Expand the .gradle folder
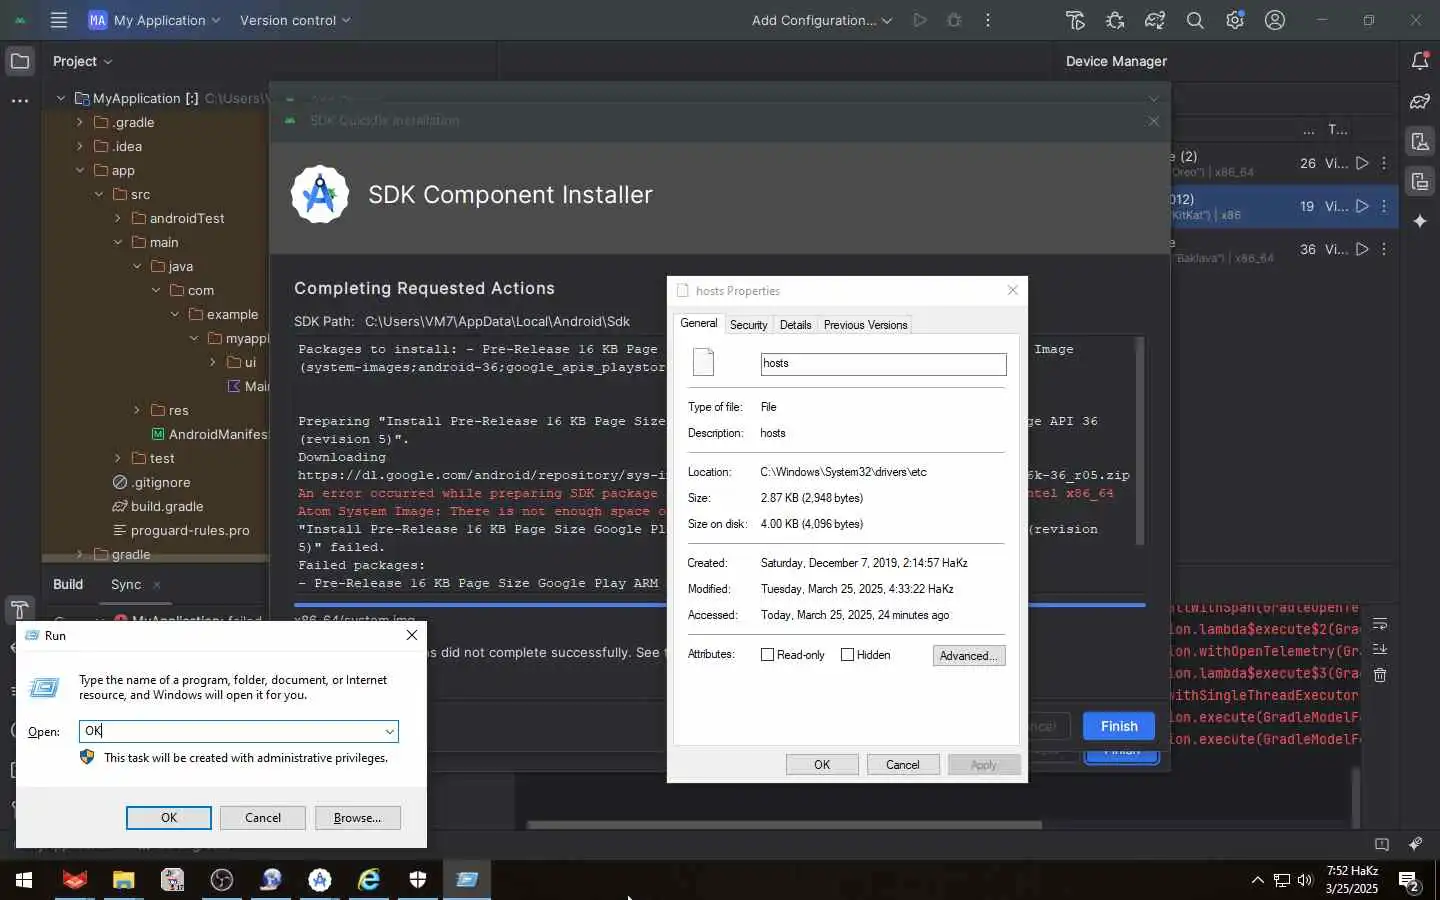The image size is (1440, 900). tap(80, 122)
